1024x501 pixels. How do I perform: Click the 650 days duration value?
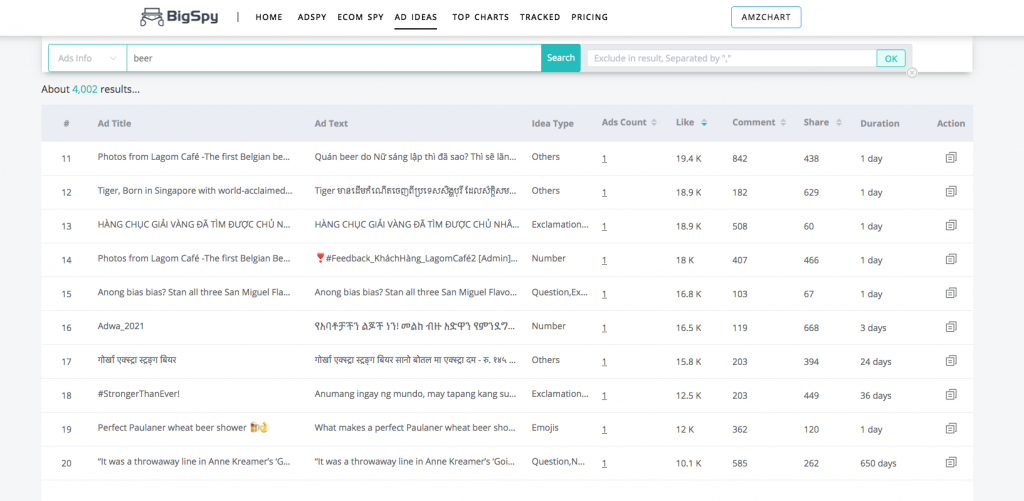(878, 464)
